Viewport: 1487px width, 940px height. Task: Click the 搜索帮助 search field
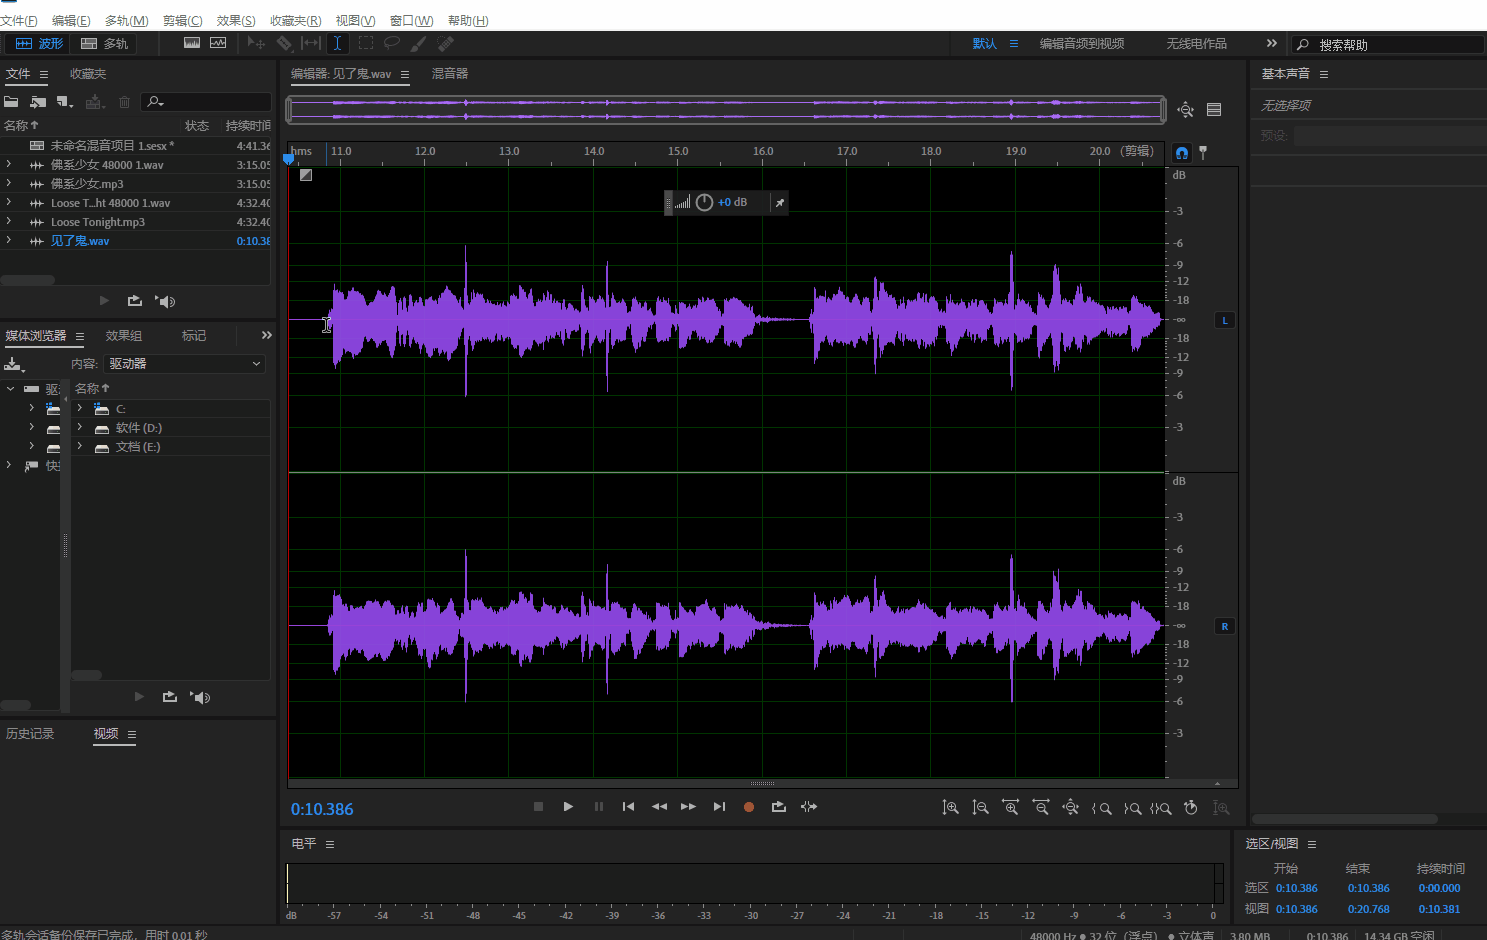tap(1388, 45)
